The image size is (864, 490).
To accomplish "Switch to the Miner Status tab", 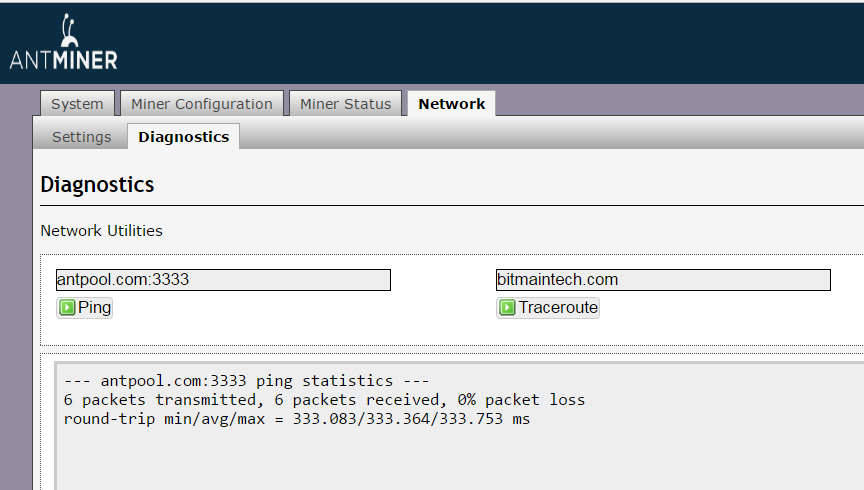I will pos(345,104).
